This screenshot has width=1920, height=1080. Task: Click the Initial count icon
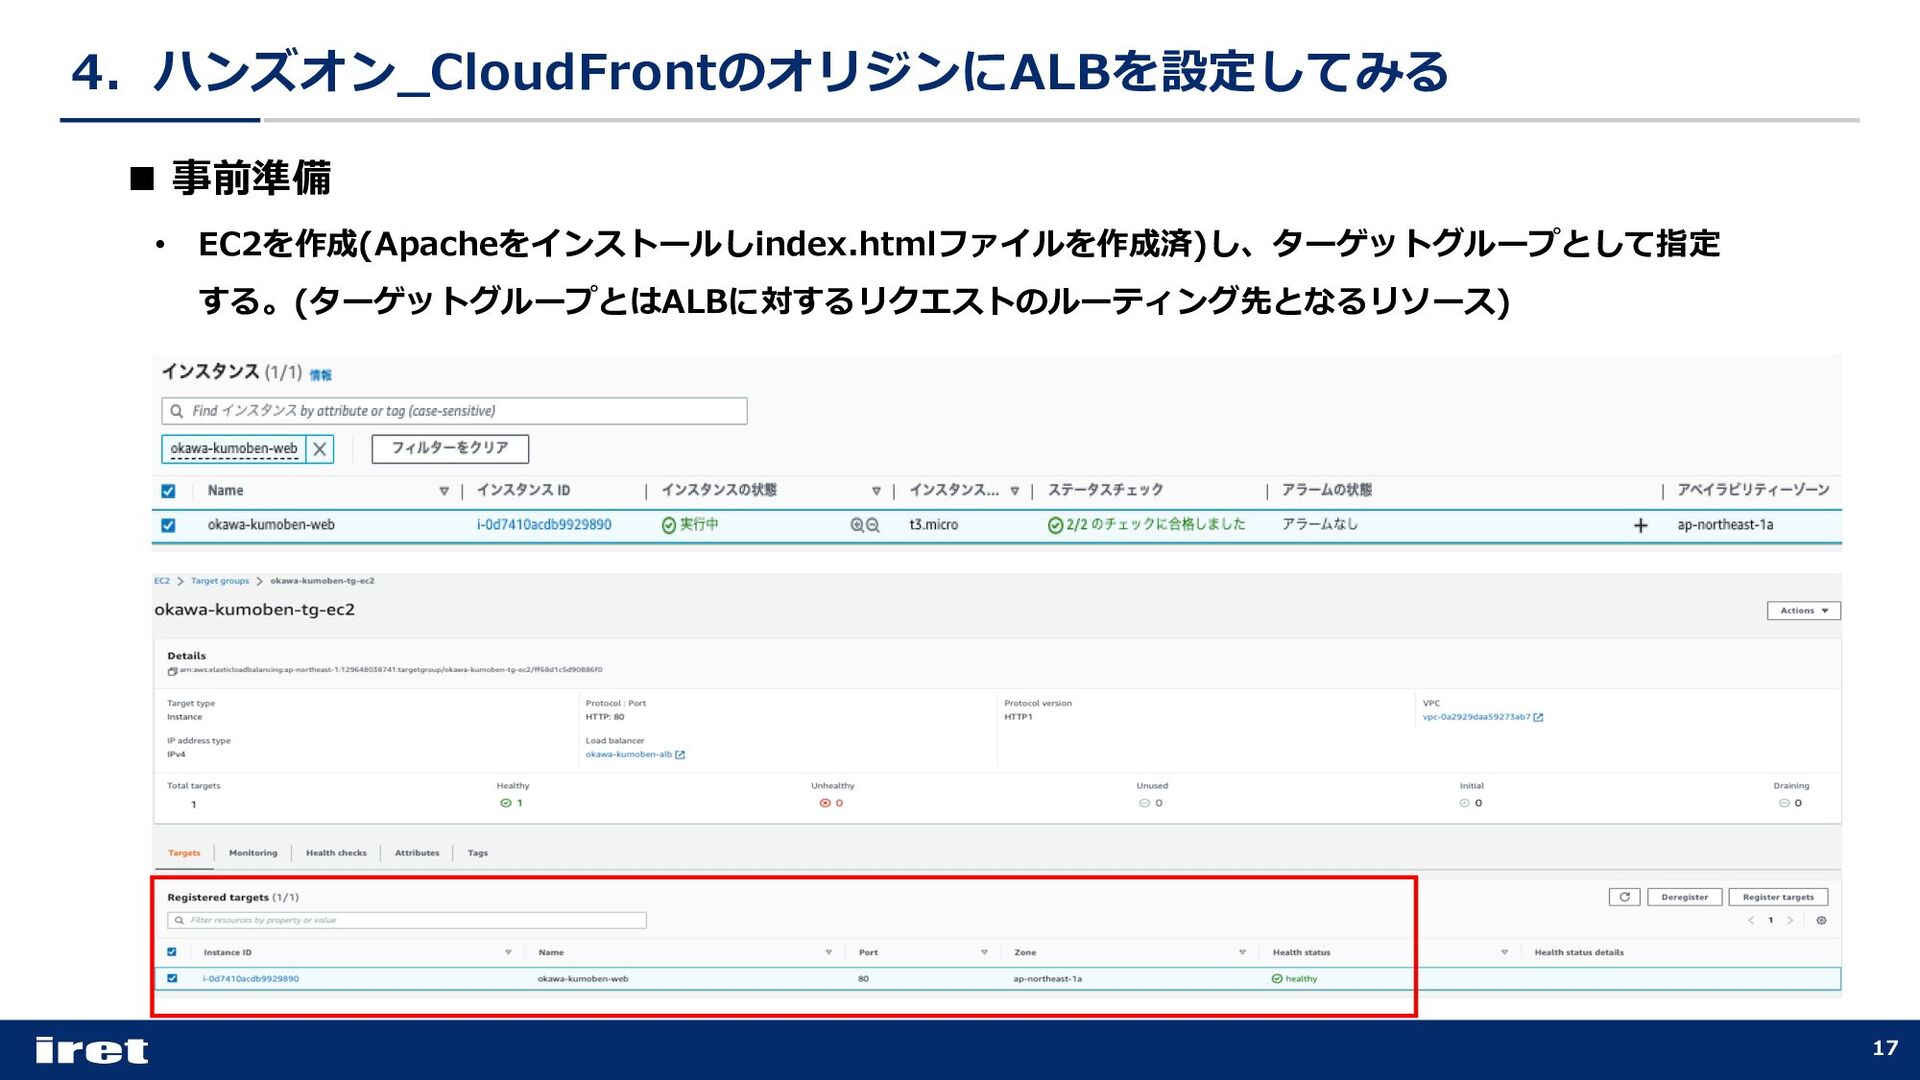(1464, 803)
